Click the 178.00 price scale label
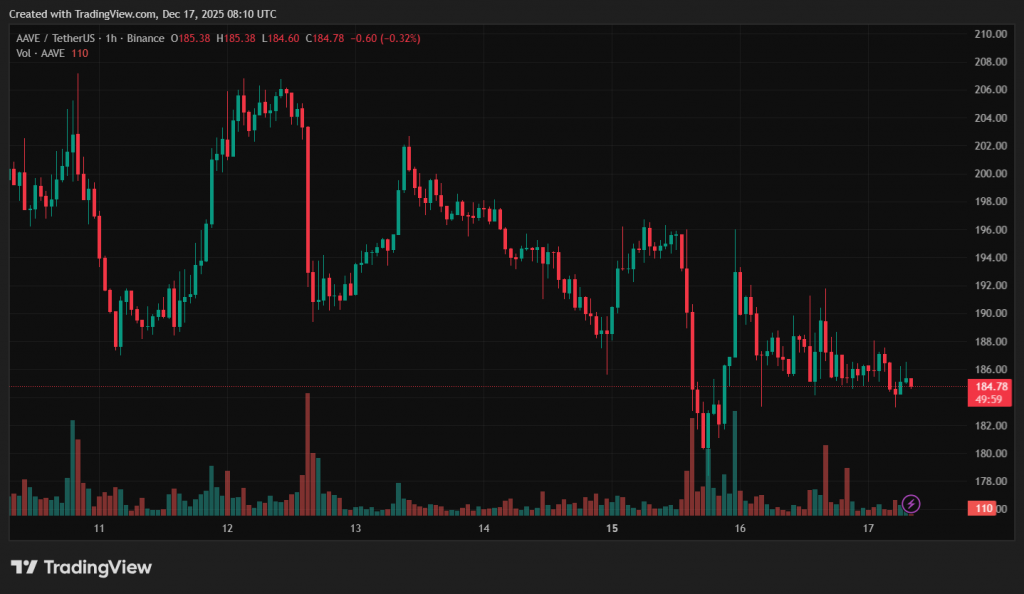The height and width of the screenshot is (594, 1024). tap(990, 482)
